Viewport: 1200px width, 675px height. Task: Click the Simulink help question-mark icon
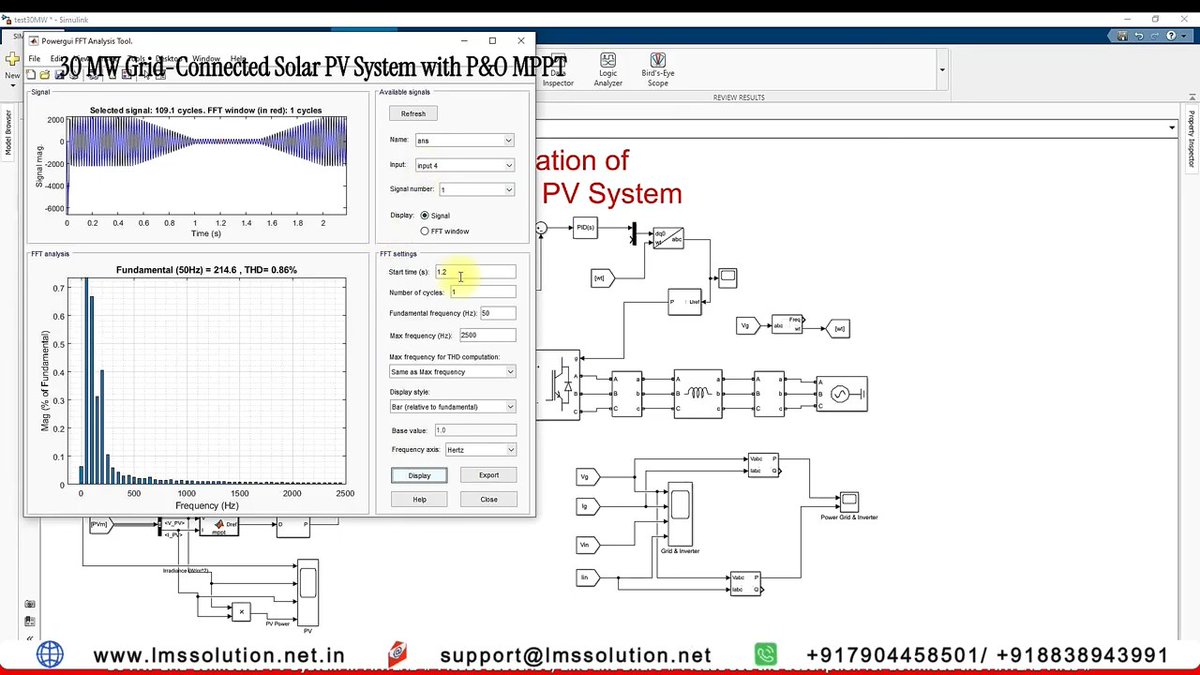point(1170,35)
